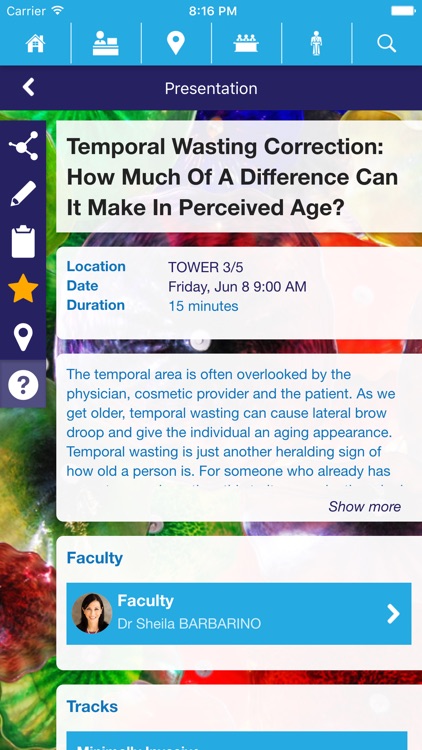
Task: Open the attendee person icon in top bar
Action: [x=316, y=44]
